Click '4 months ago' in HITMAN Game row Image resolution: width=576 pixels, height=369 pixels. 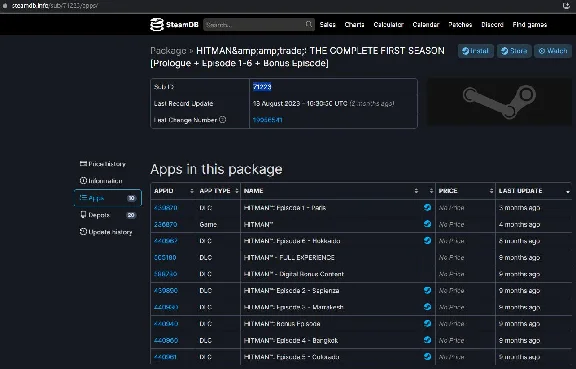[519, 224]
